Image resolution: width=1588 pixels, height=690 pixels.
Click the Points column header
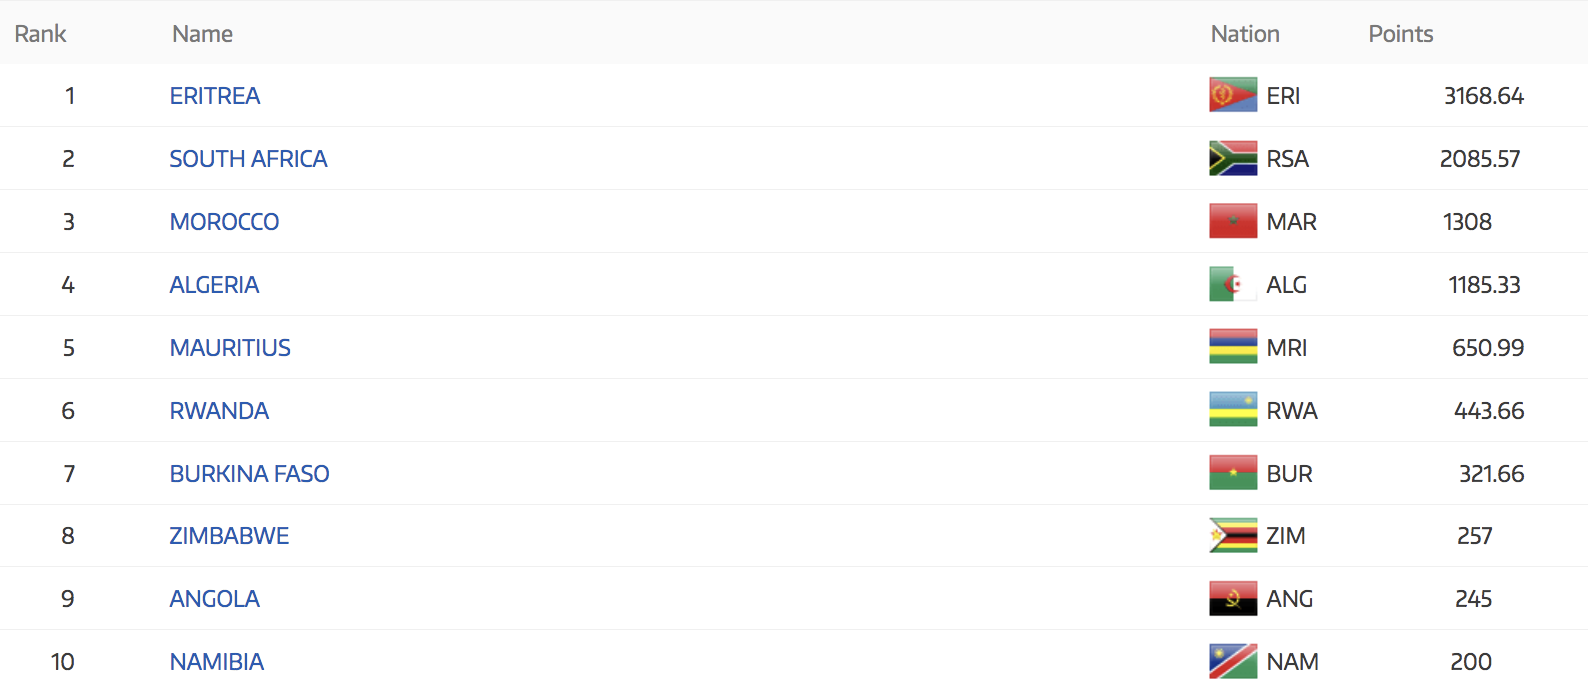click(x=1400, y=34)
